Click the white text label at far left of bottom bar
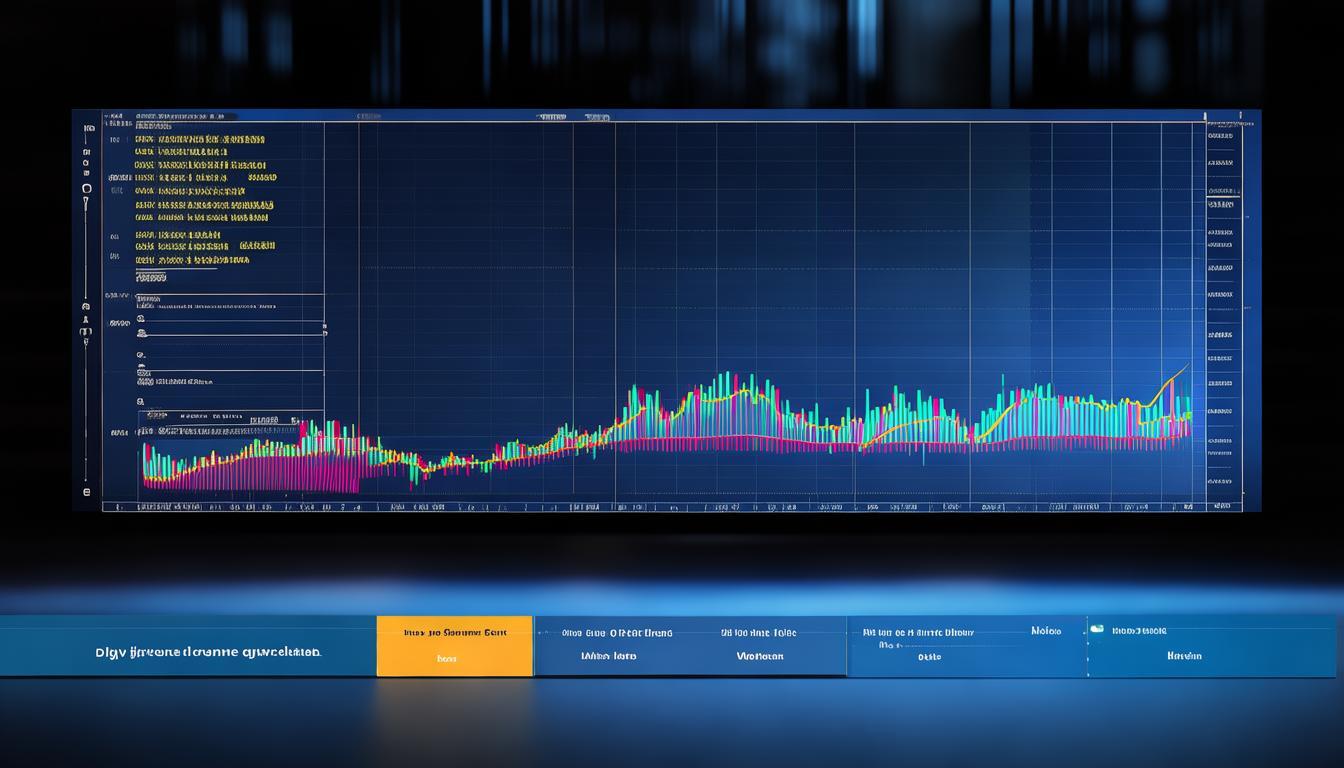 tap(208, 652)
